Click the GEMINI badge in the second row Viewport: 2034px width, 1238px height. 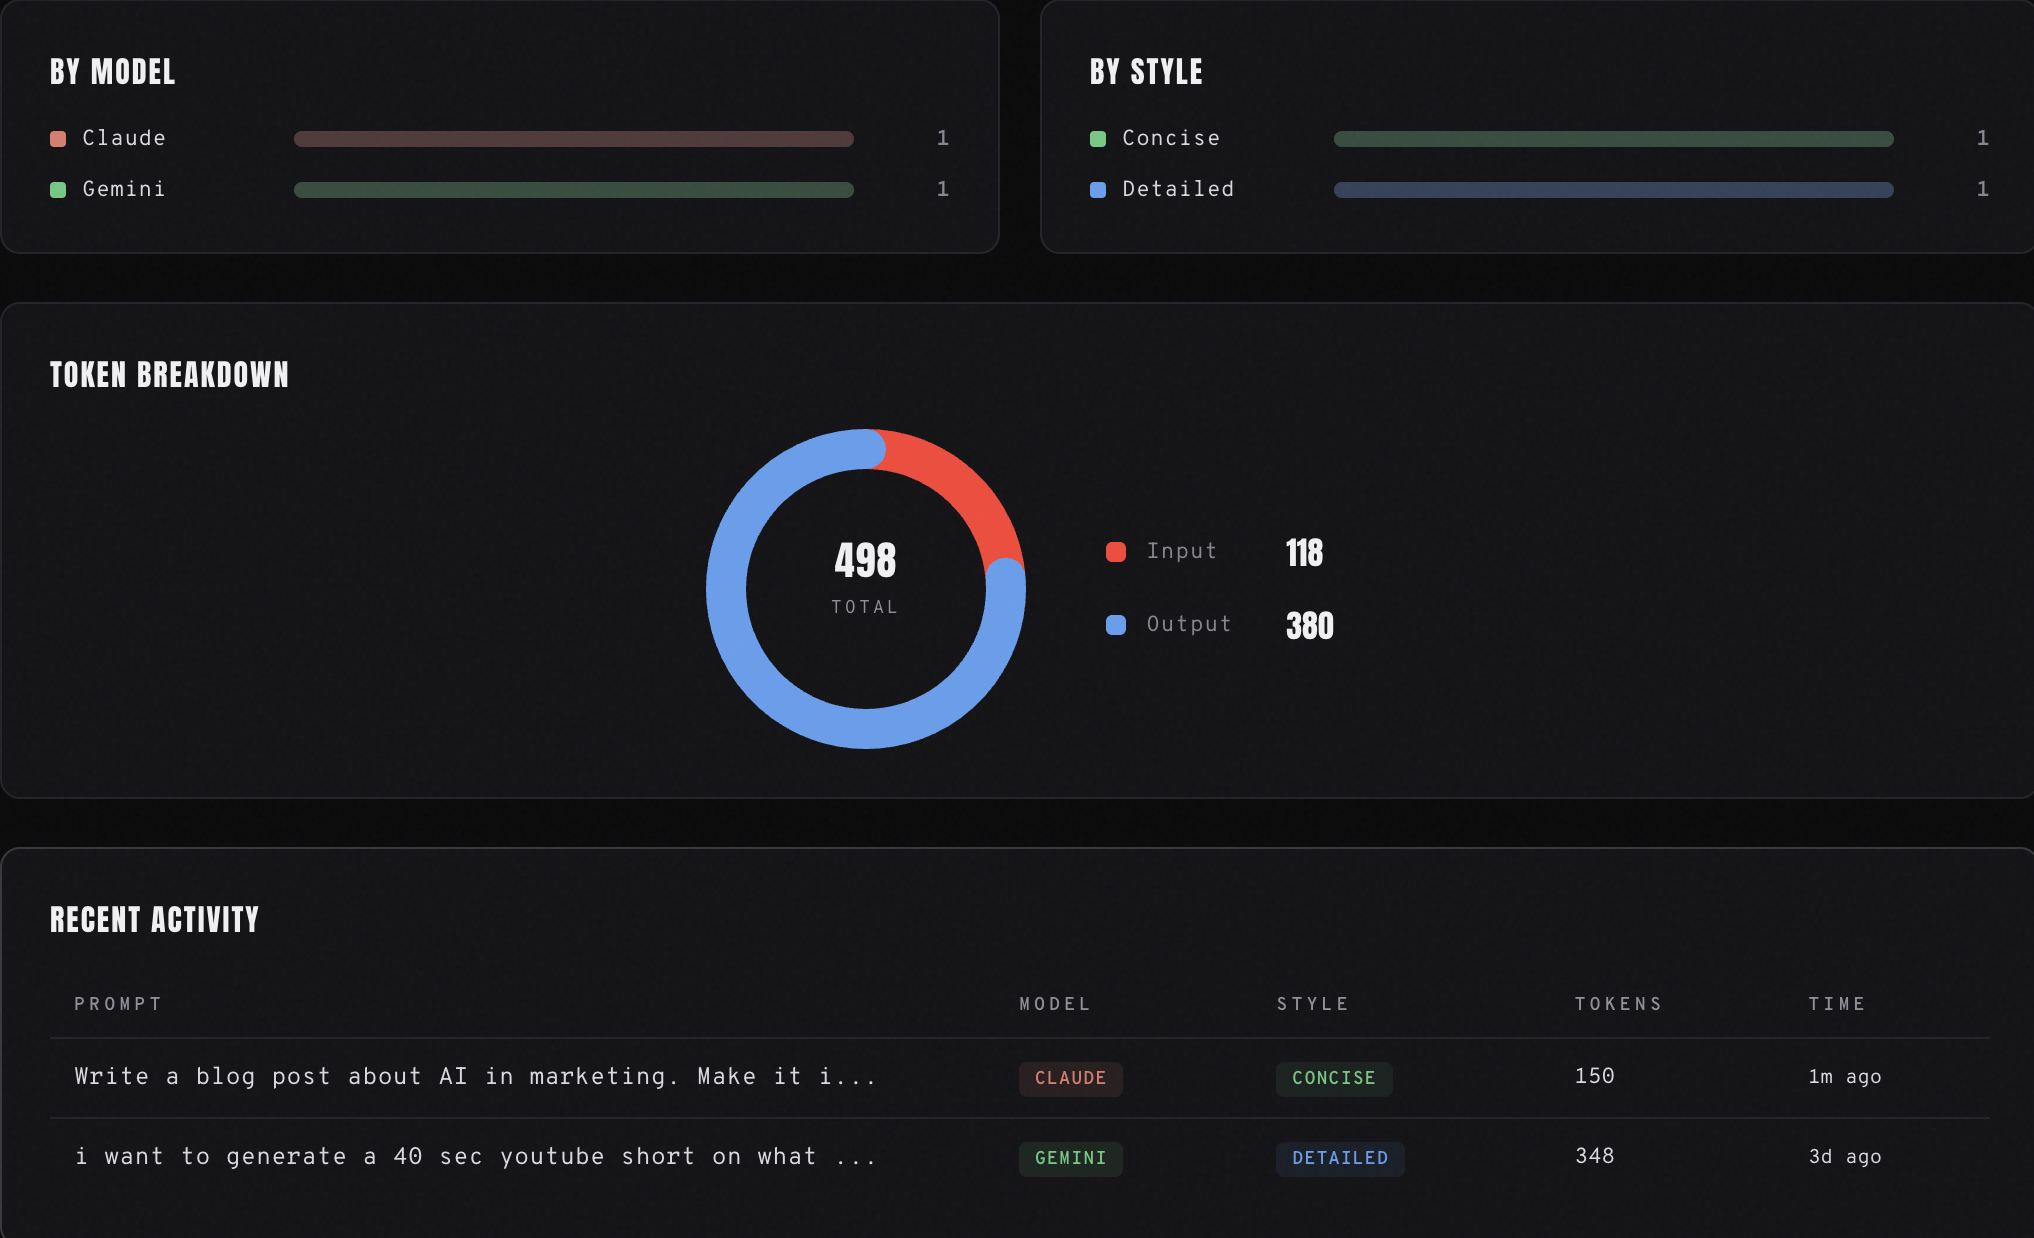click(1070, 1159)
